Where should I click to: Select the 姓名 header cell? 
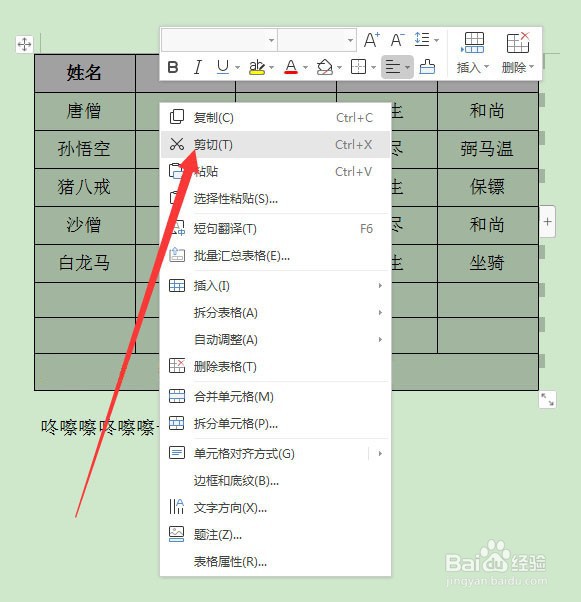point(85,73)
